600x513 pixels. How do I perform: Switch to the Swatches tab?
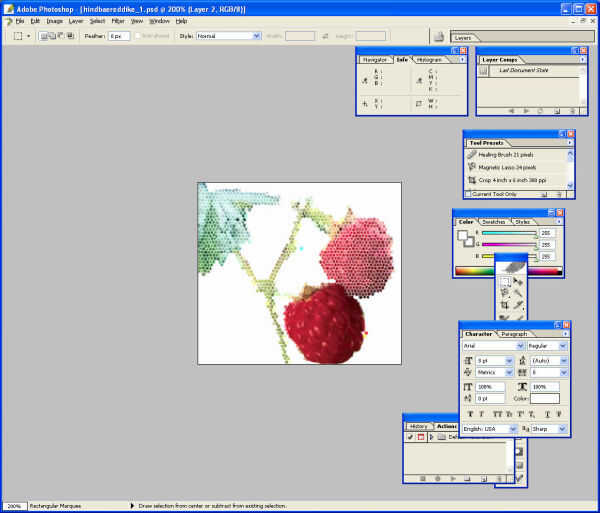click(494, 222)
